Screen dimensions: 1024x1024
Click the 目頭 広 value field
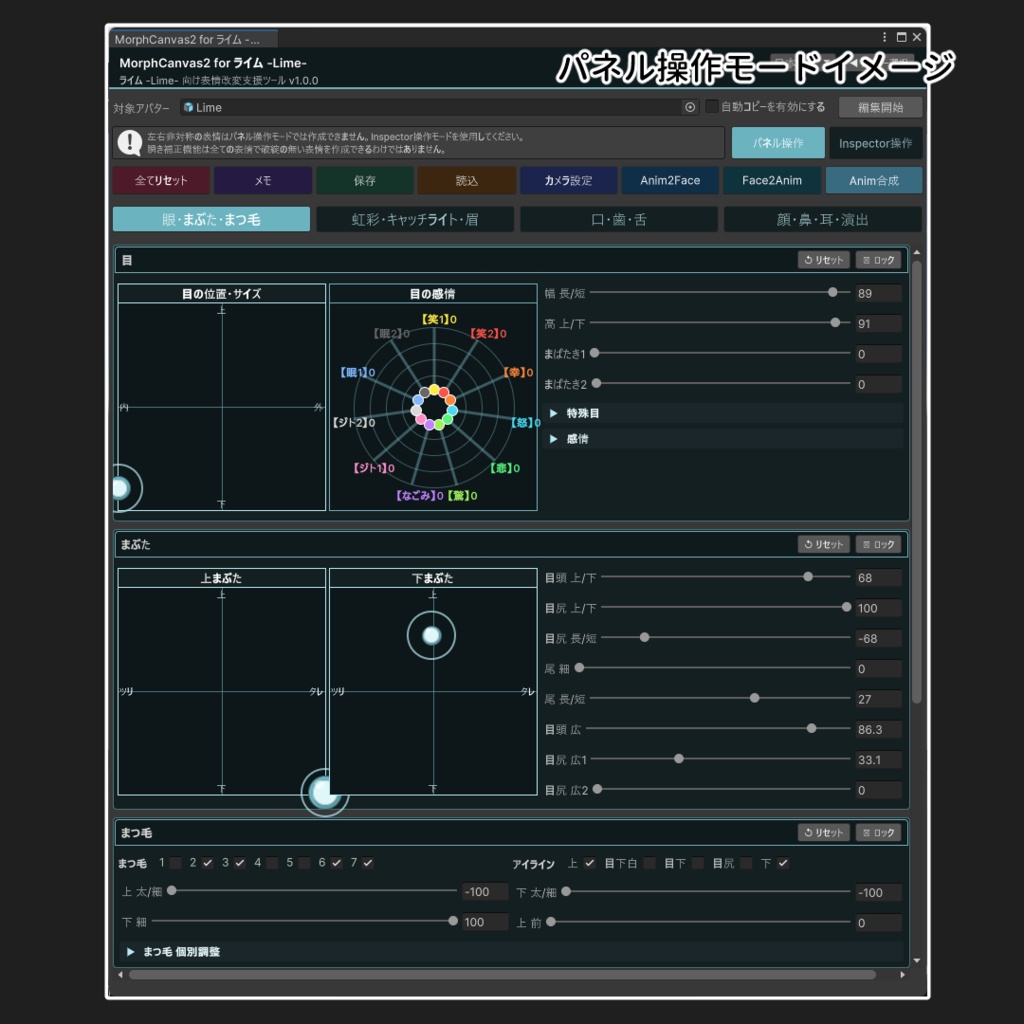[878, 729]
